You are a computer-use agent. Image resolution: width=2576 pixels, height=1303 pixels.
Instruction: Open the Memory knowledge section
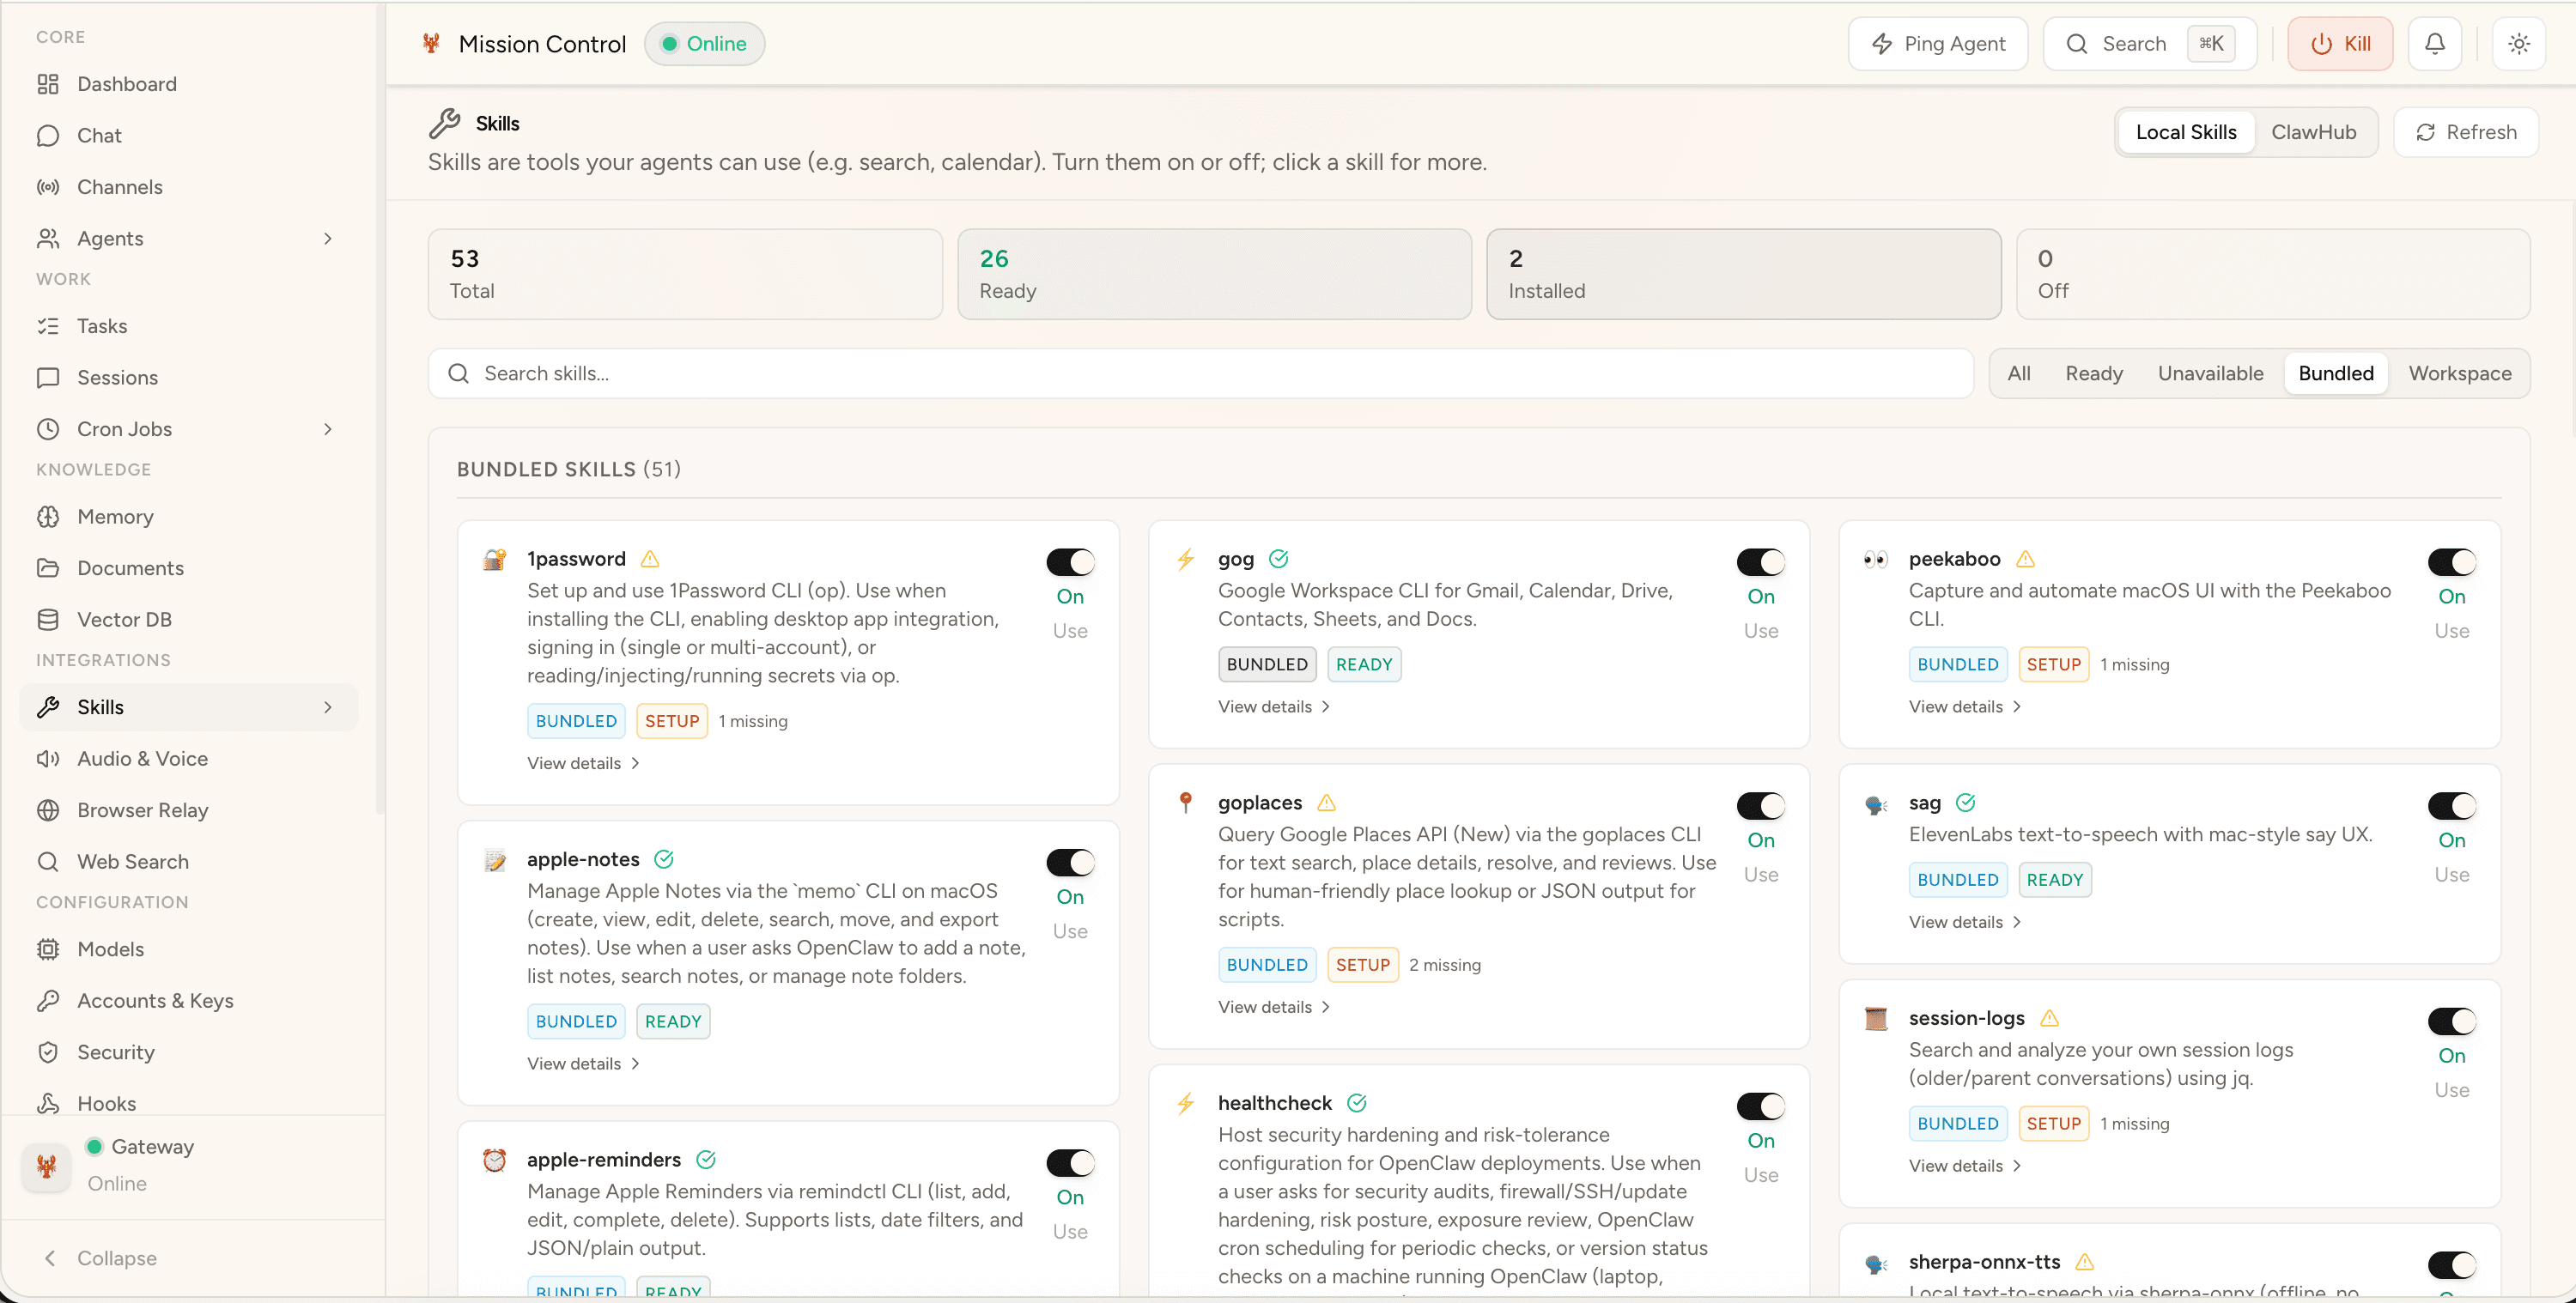pos(113,517)
